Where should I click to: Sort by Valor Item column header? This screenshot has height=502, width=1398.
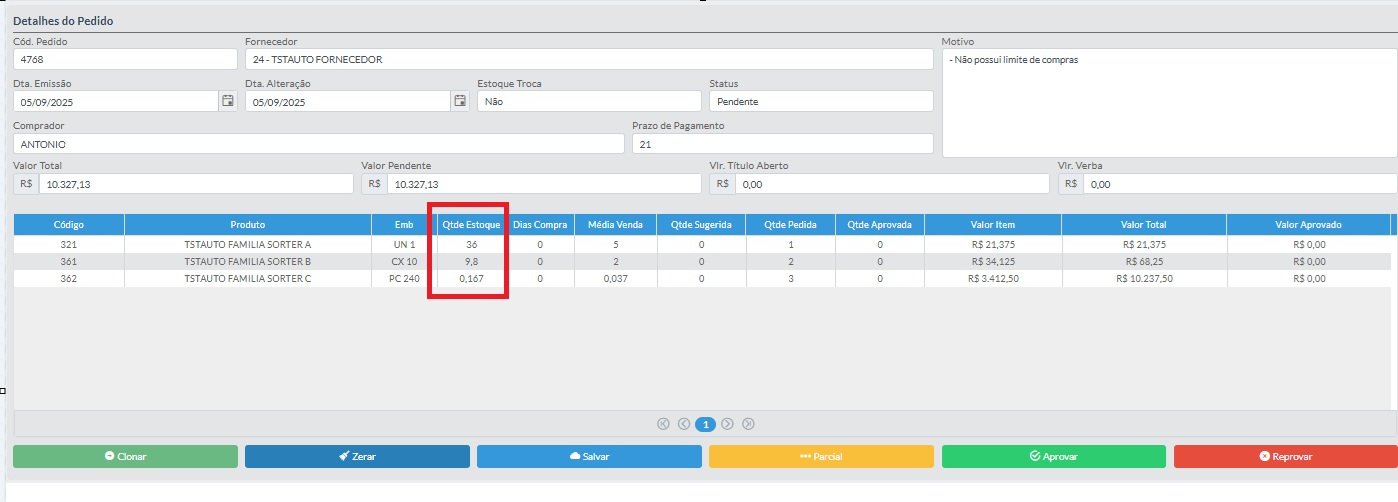(993, 225)
